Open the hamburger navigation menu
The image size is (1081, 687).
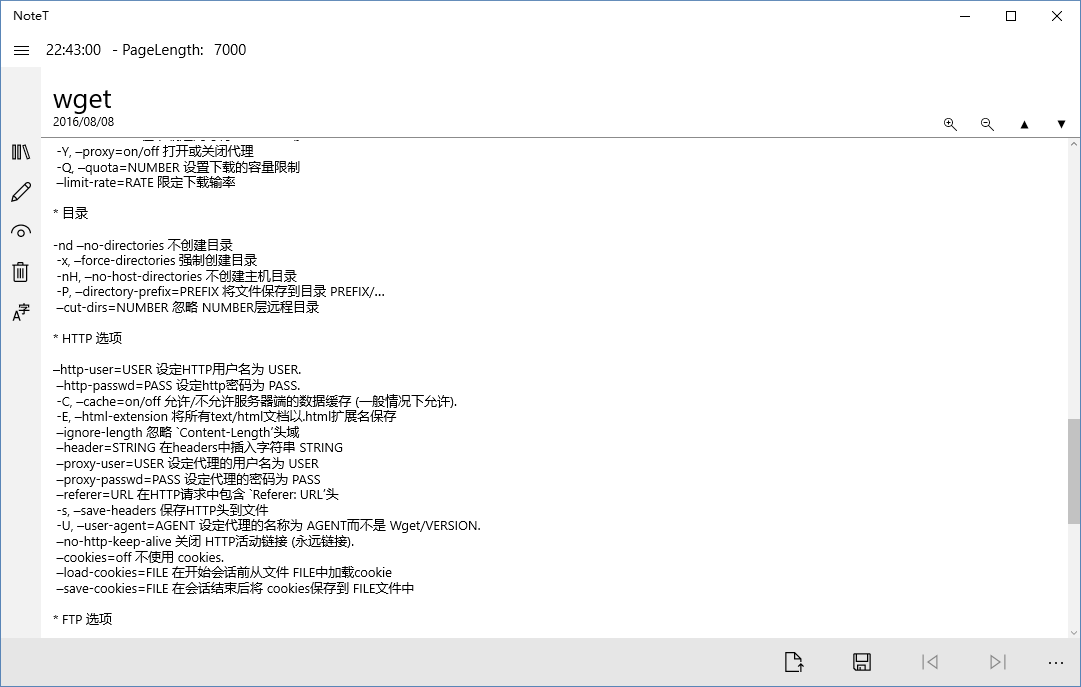click(x=21, y=50)
